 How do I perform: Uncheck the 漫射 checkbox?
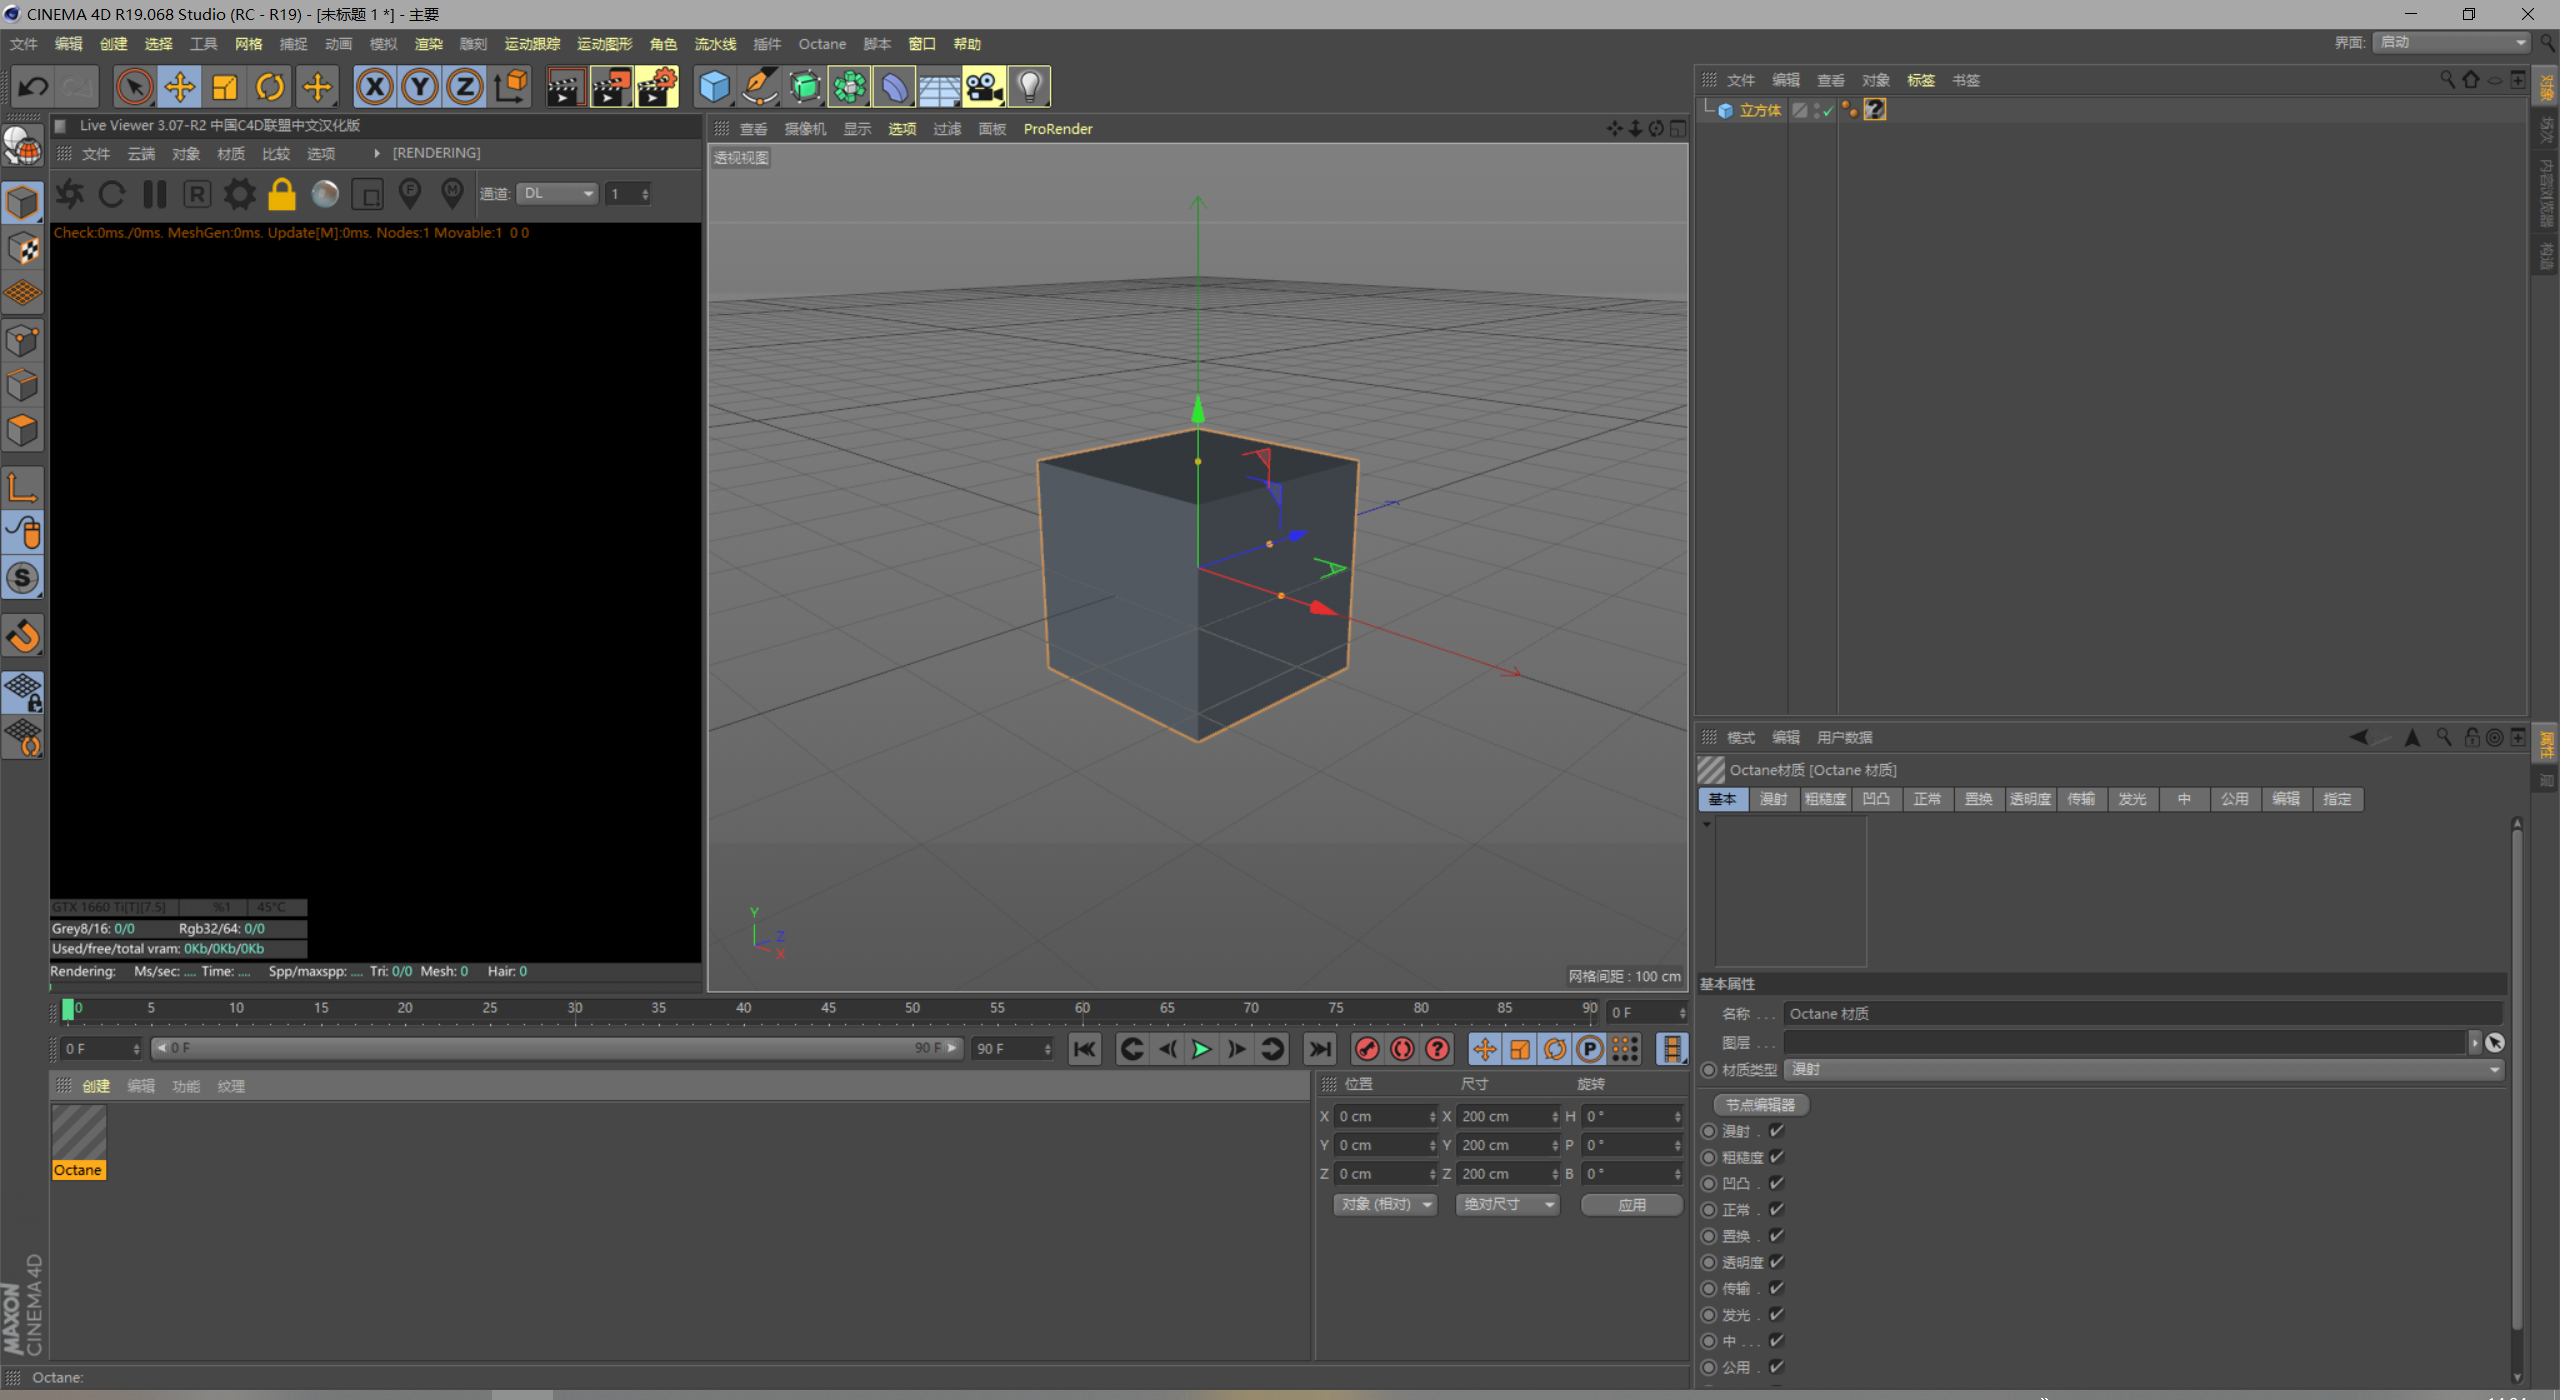tap(1777, 1131)
